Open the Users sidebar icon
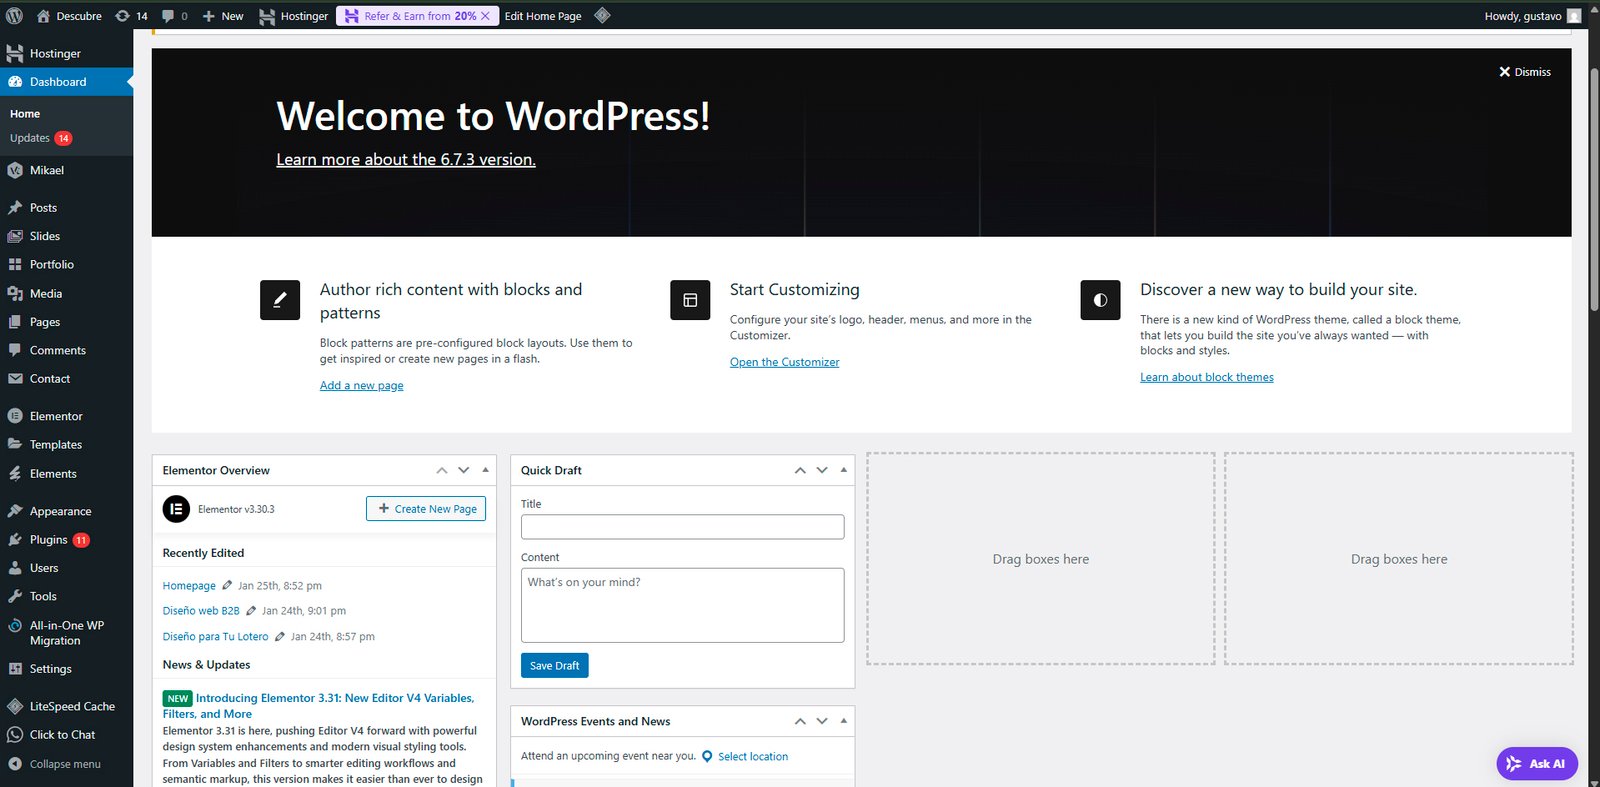Image resolution: width=1600 pixels, height=787 pixels. 15,568
